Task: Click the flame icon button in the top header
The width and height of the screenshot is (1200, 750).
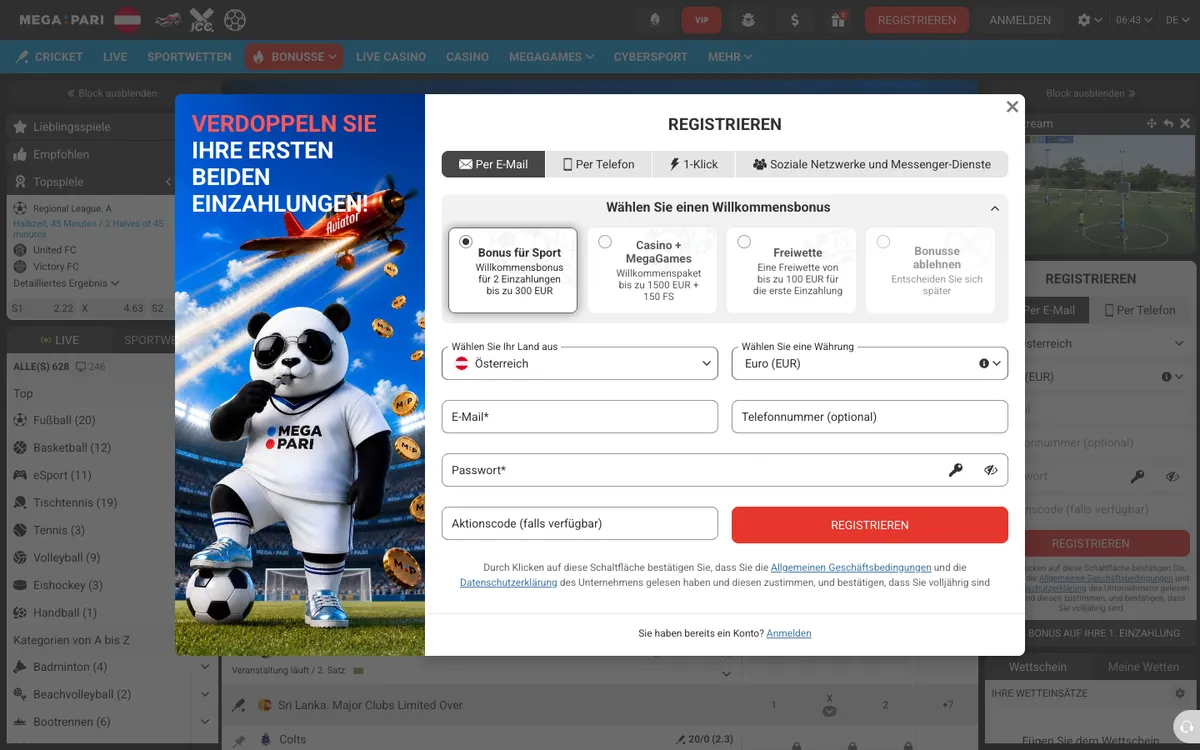Action: click(655, 20)
